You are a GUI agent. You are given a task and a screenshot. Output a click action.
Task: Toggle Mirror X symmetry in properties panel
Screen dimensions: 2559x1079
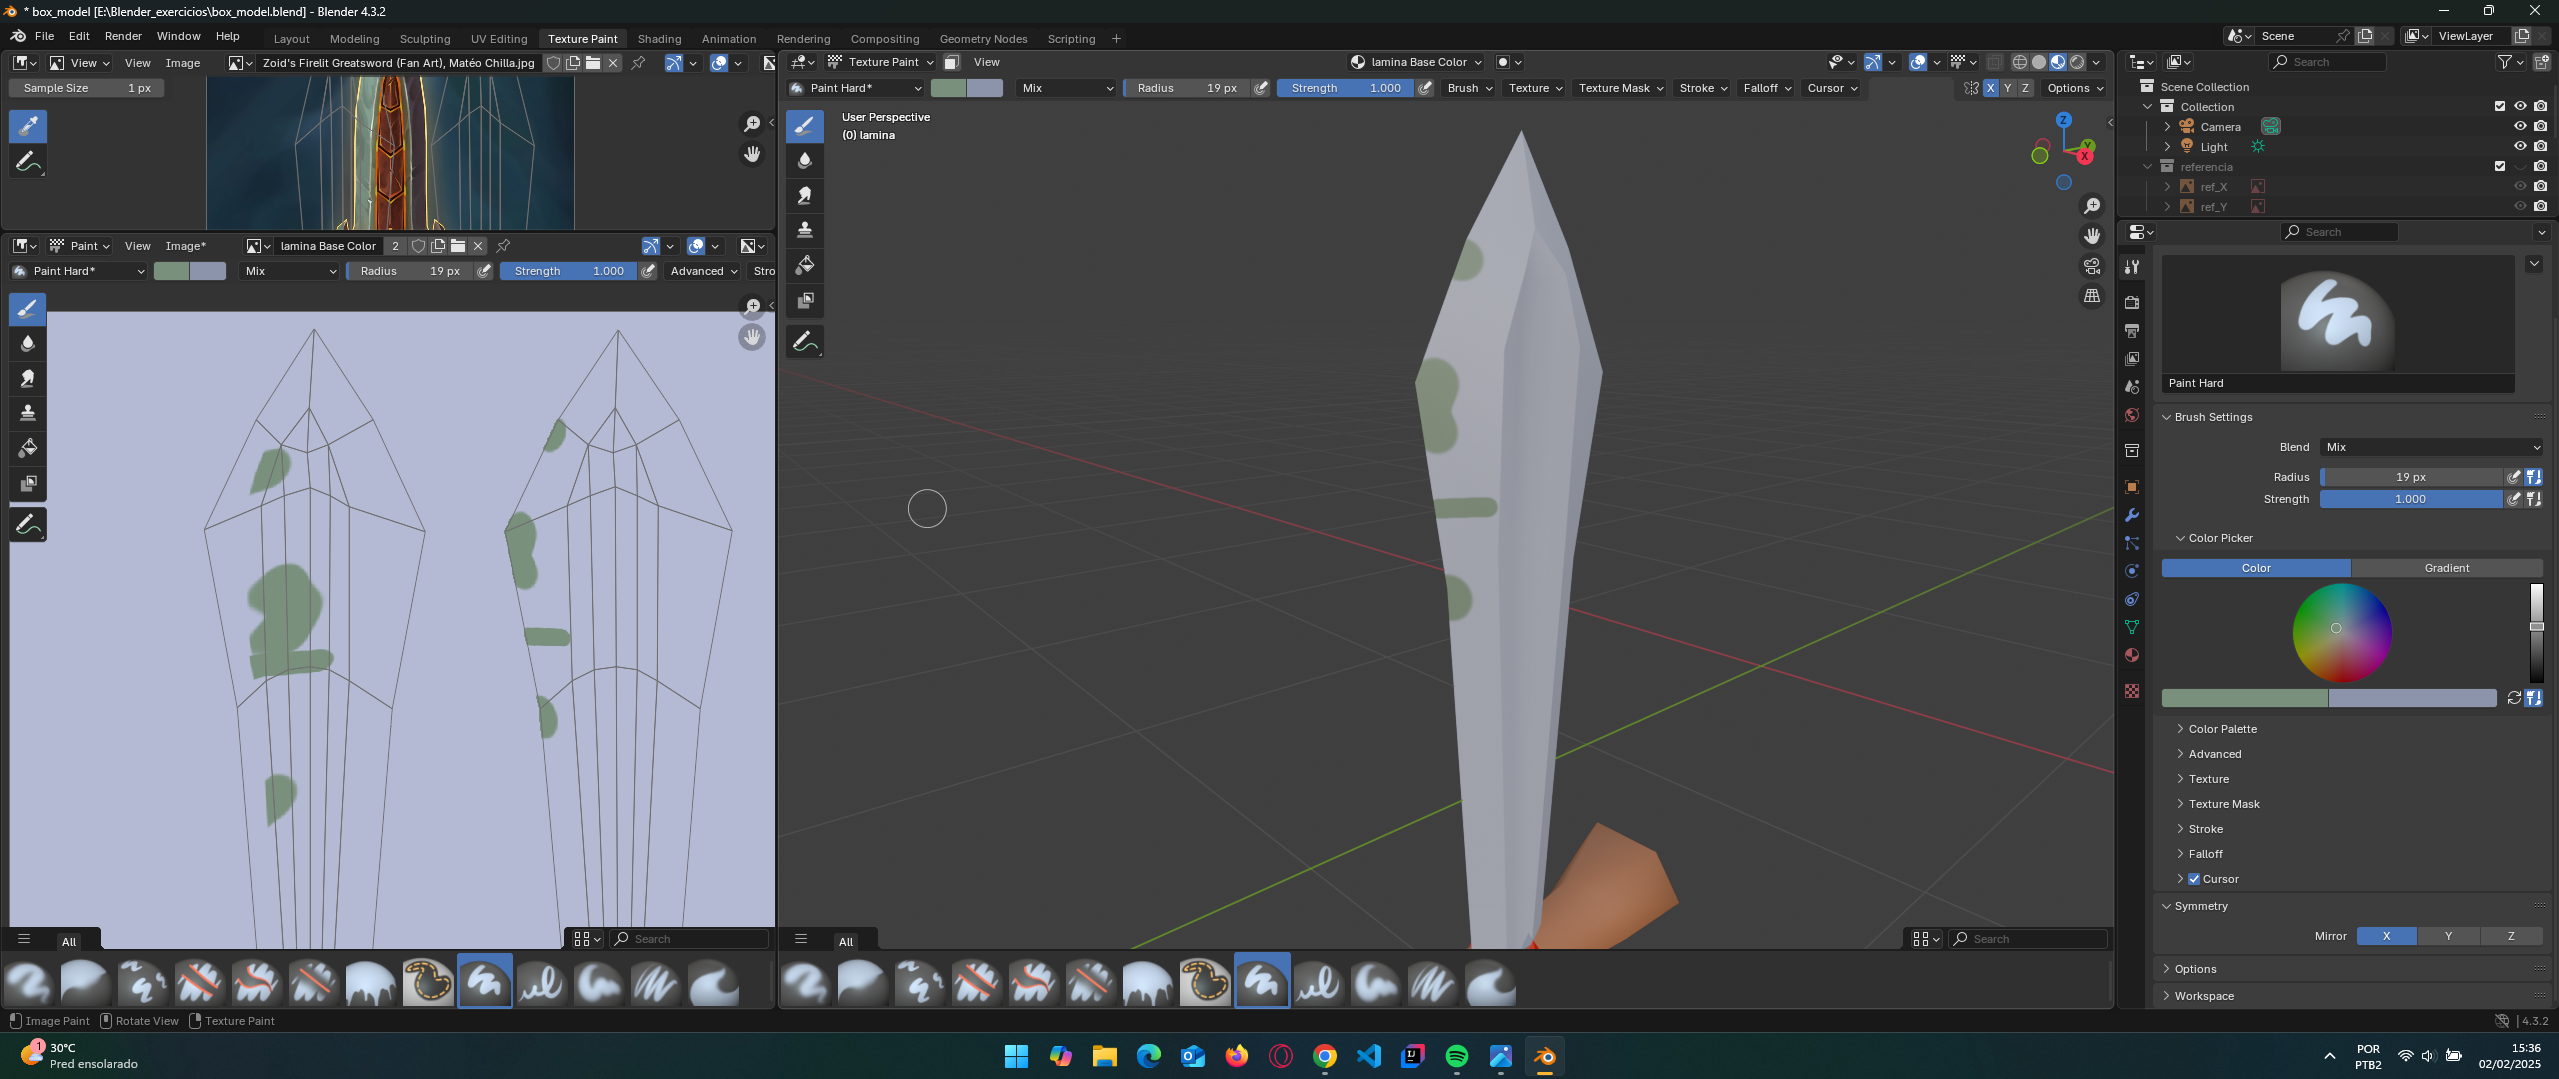[x=2386, y=936]
